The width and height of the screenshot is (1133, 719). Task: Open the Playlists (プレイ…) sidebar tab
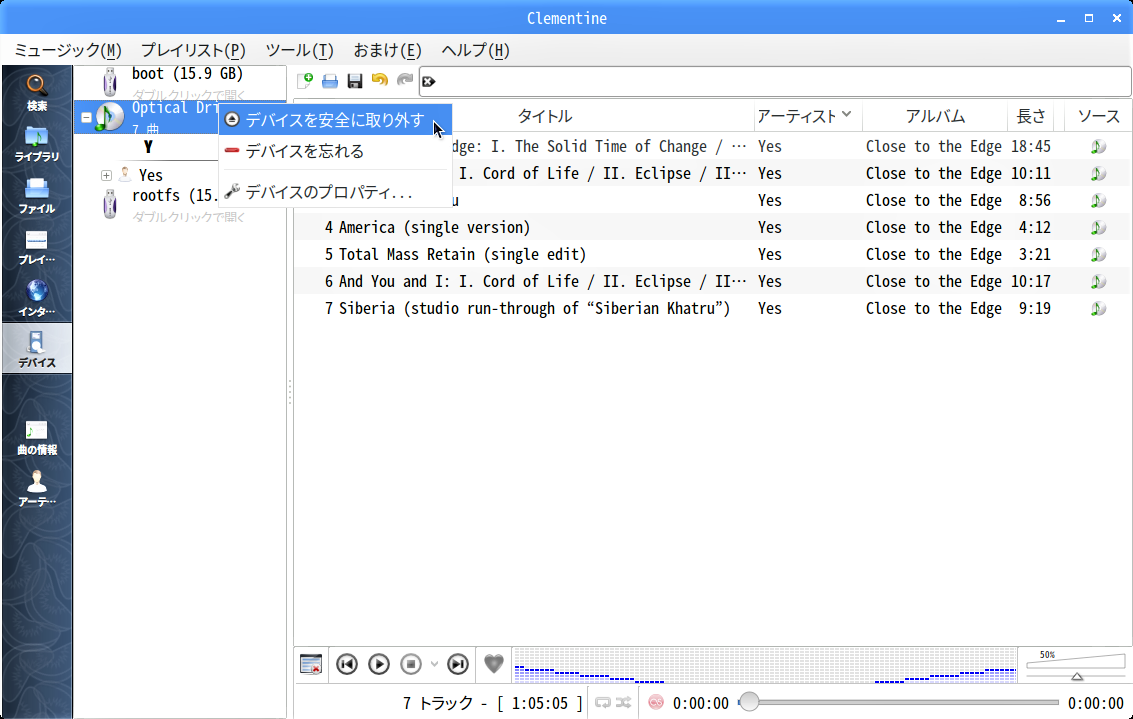37,246
